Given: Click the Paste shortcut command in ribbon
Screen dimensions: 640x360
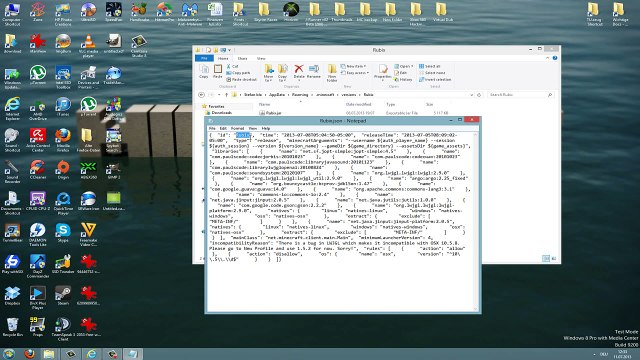Looking at the screenshot, I should pyautogui.click(x=242, y=80).
